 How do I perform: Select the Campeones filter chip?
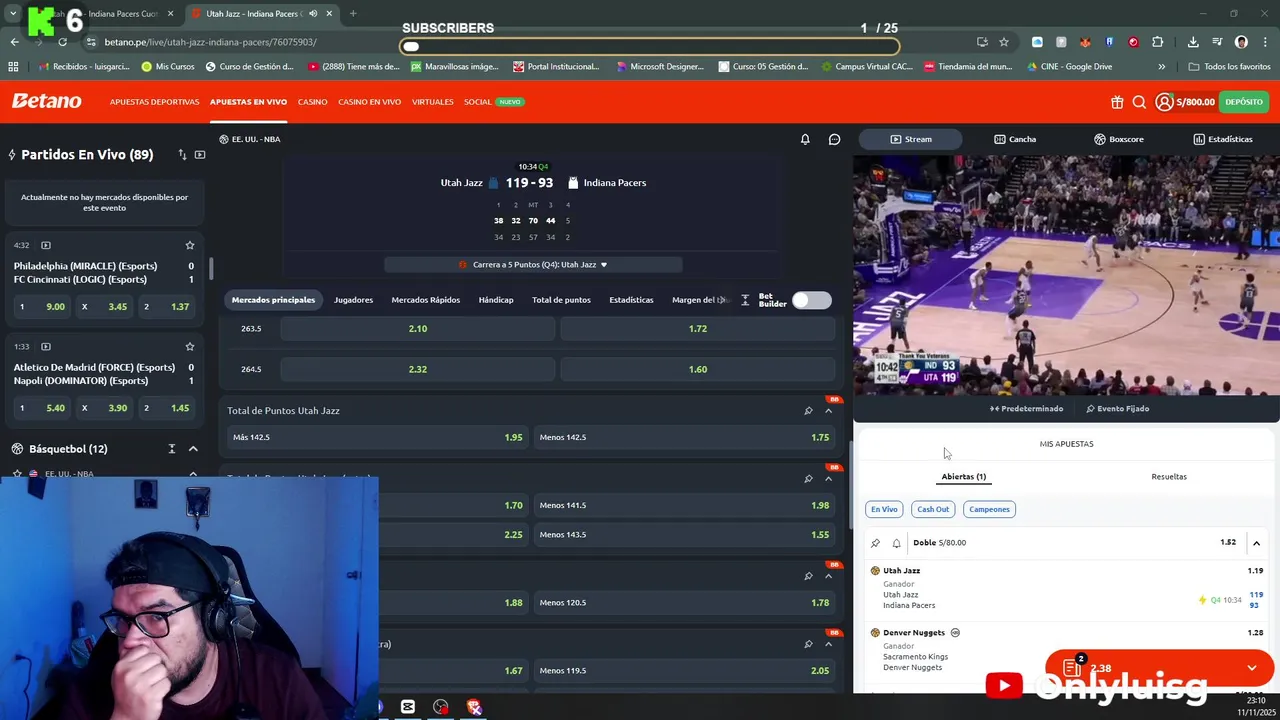coord(989,509)
